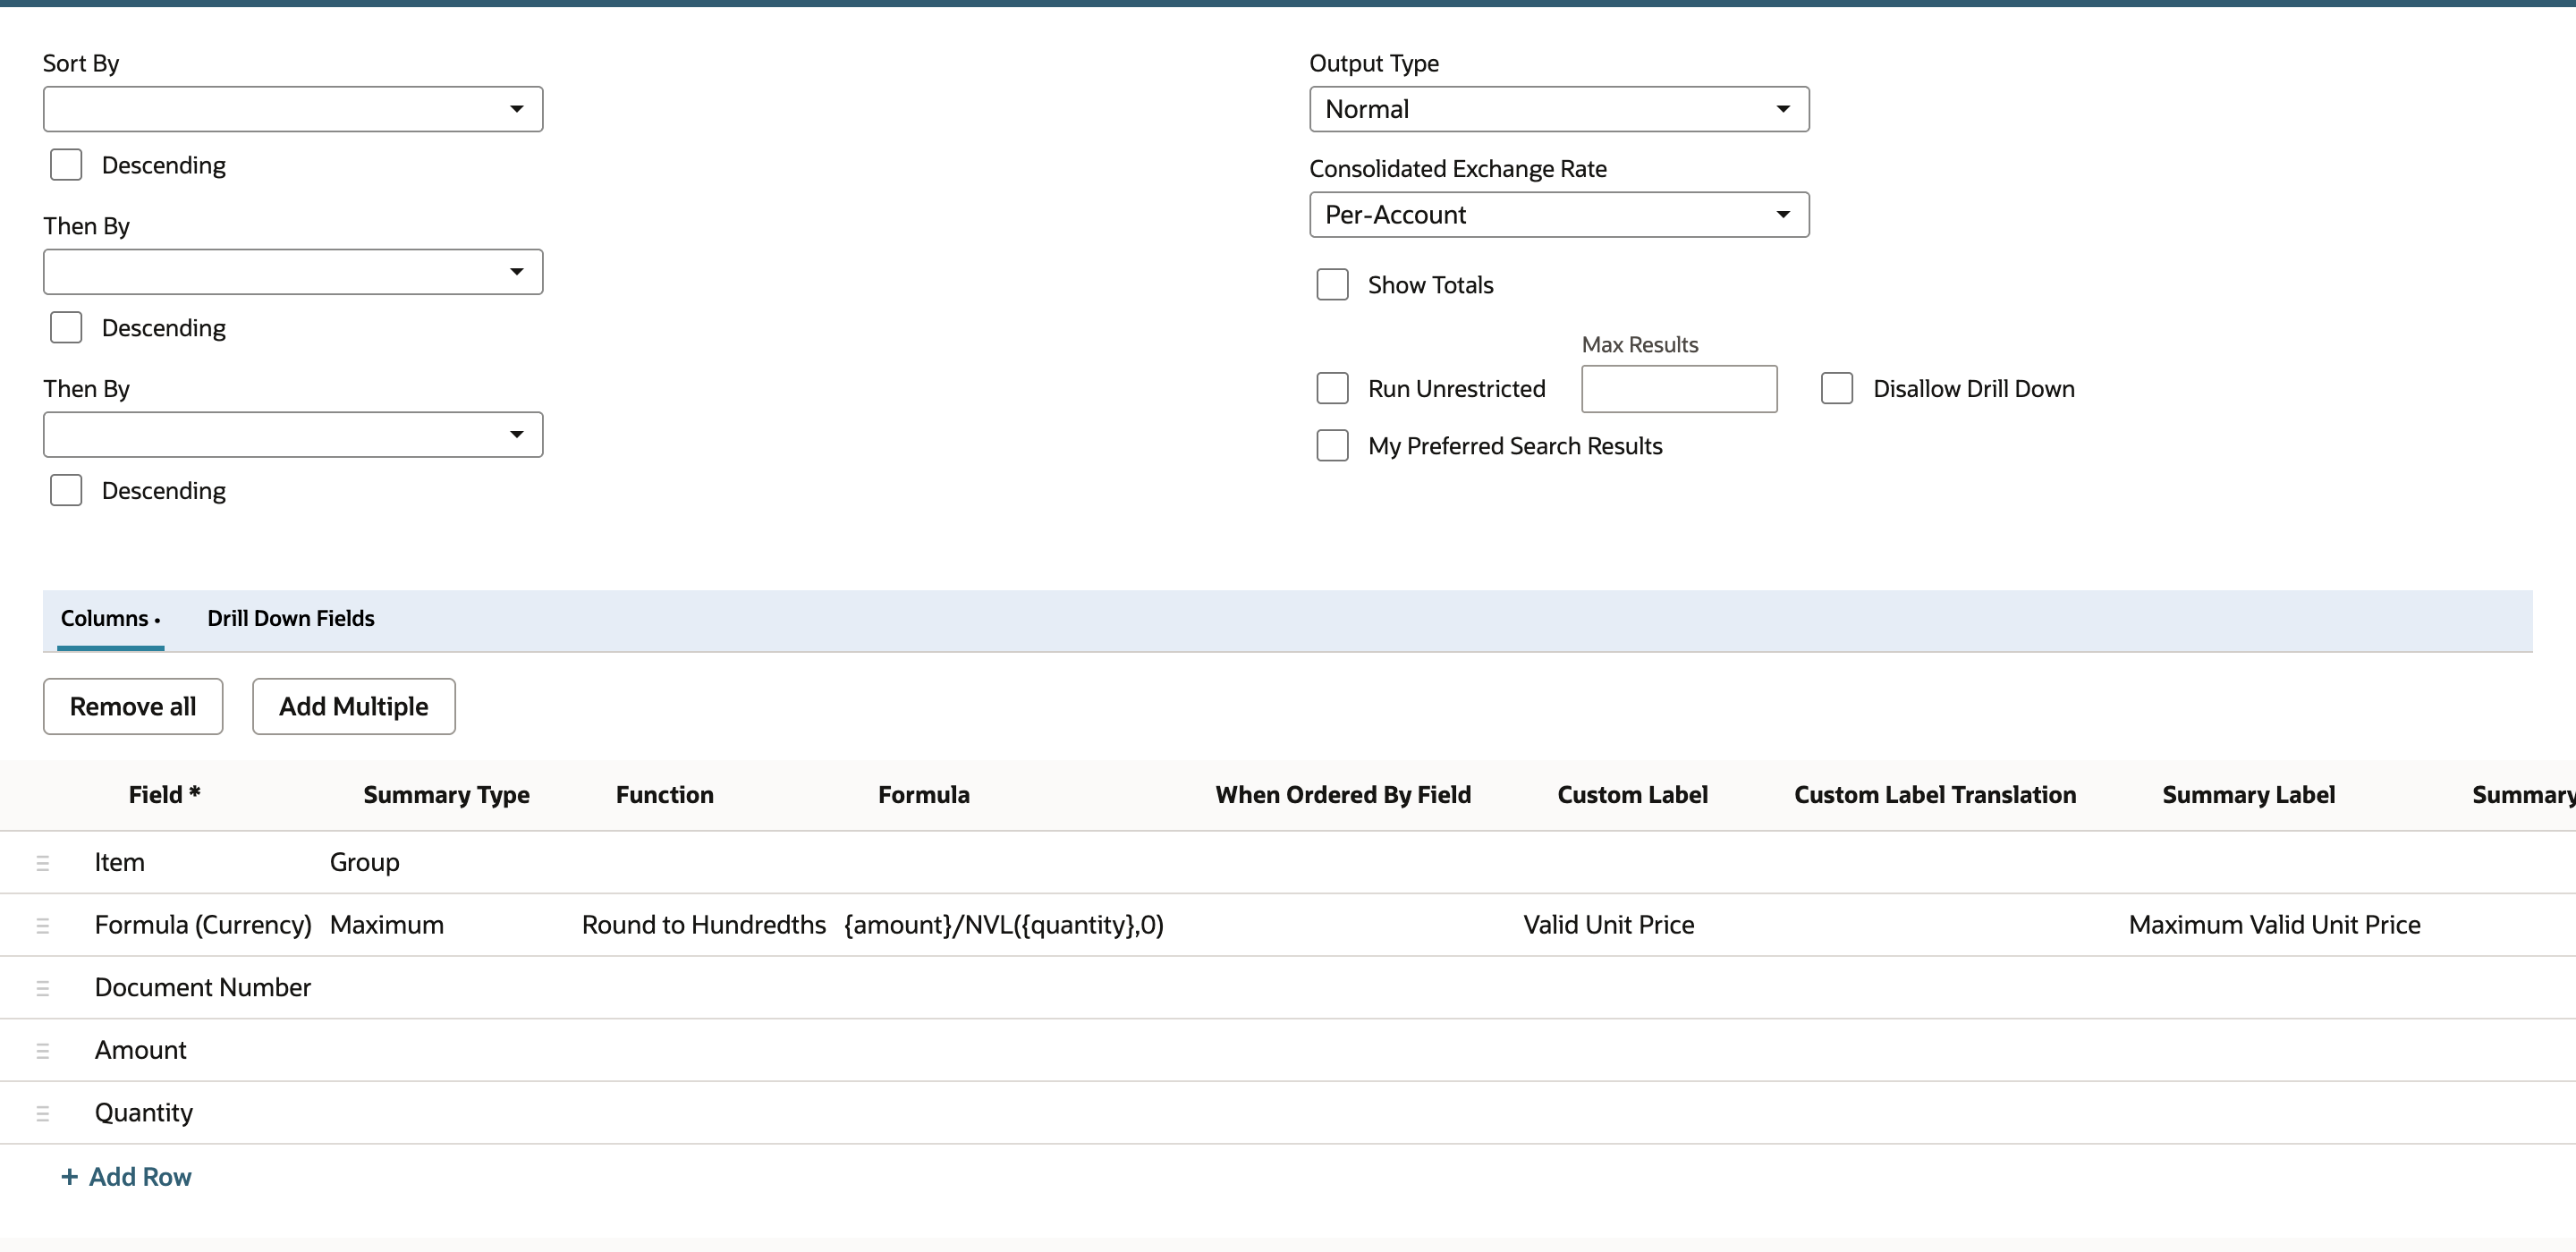The width and height of the screenshot is (2576, 1252).
Task: Click the drag handle for Item row
Action: coord(42,863)
